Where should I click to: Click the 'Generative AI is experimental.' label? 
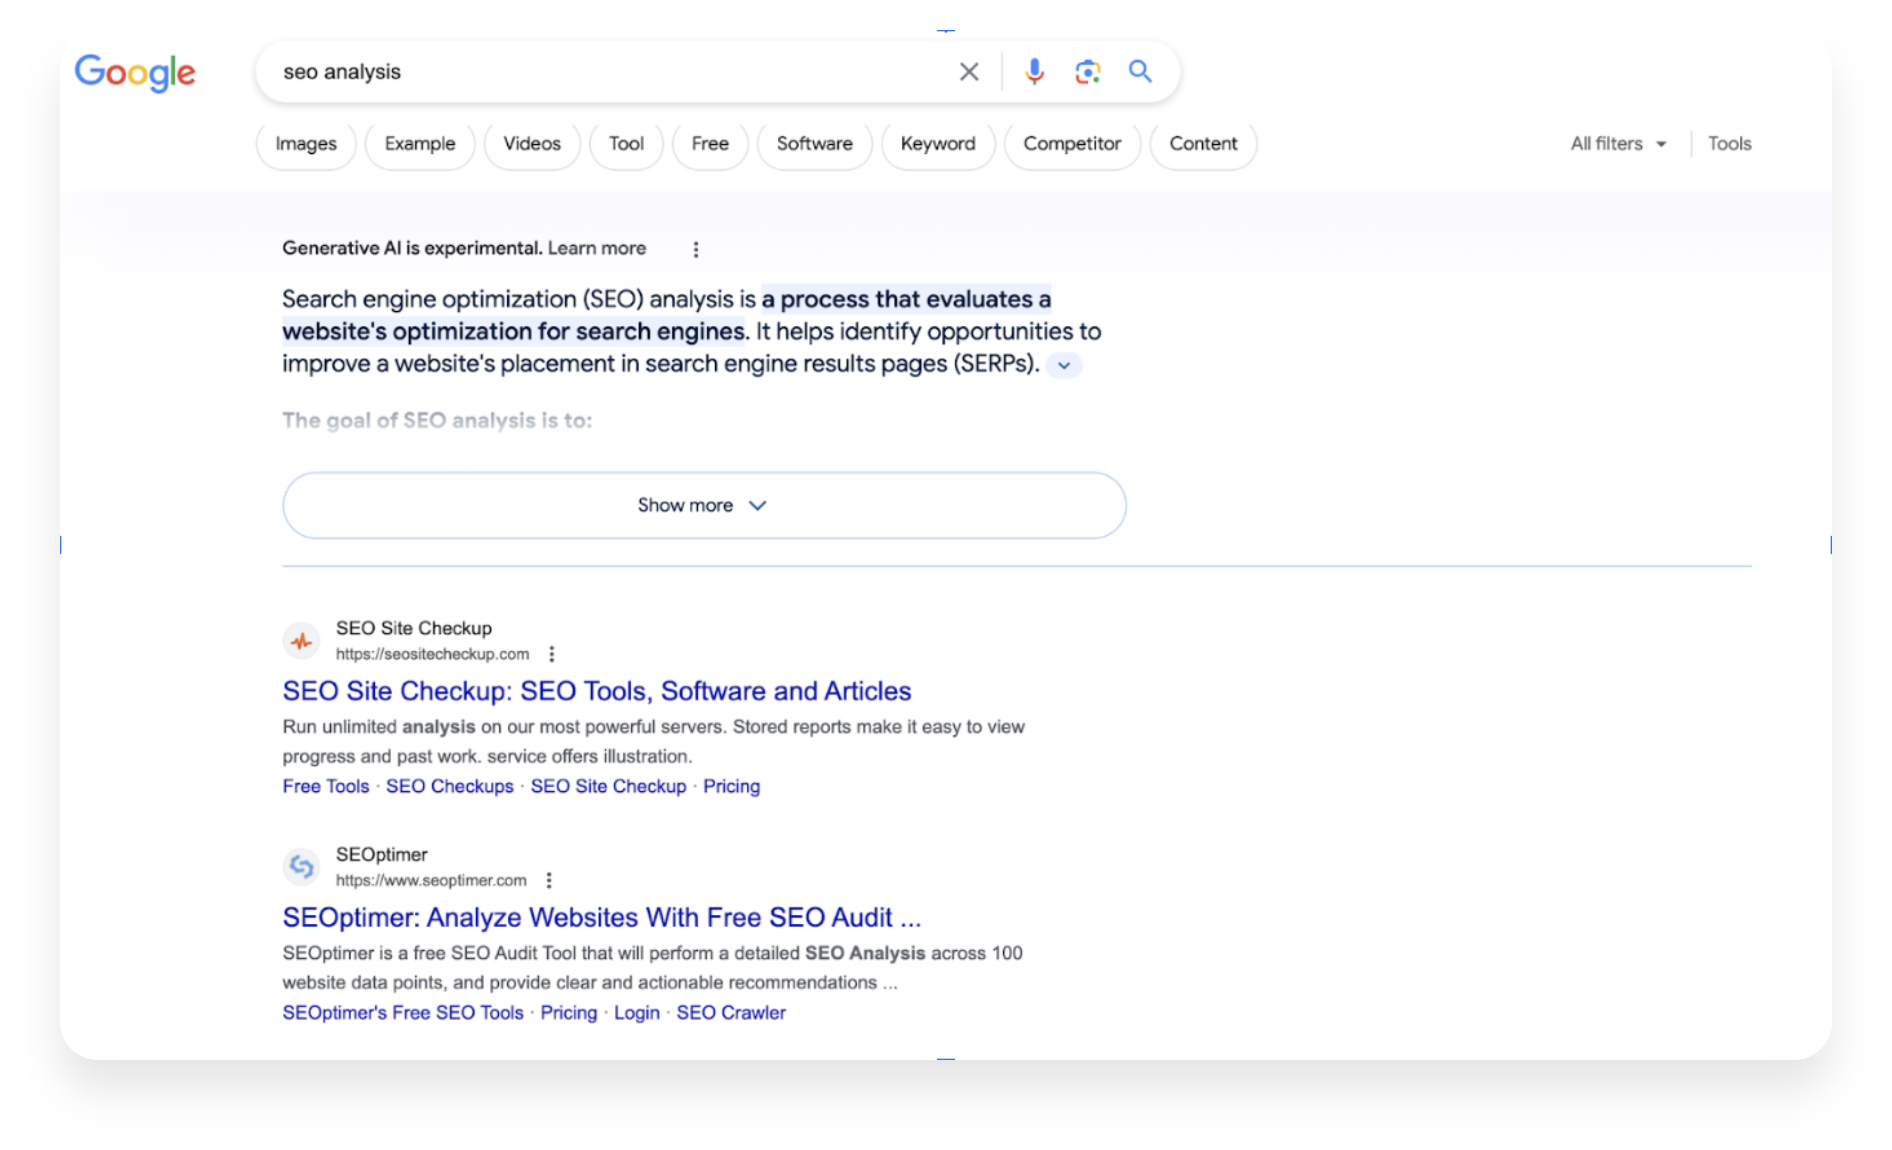[x=412, y=248]
